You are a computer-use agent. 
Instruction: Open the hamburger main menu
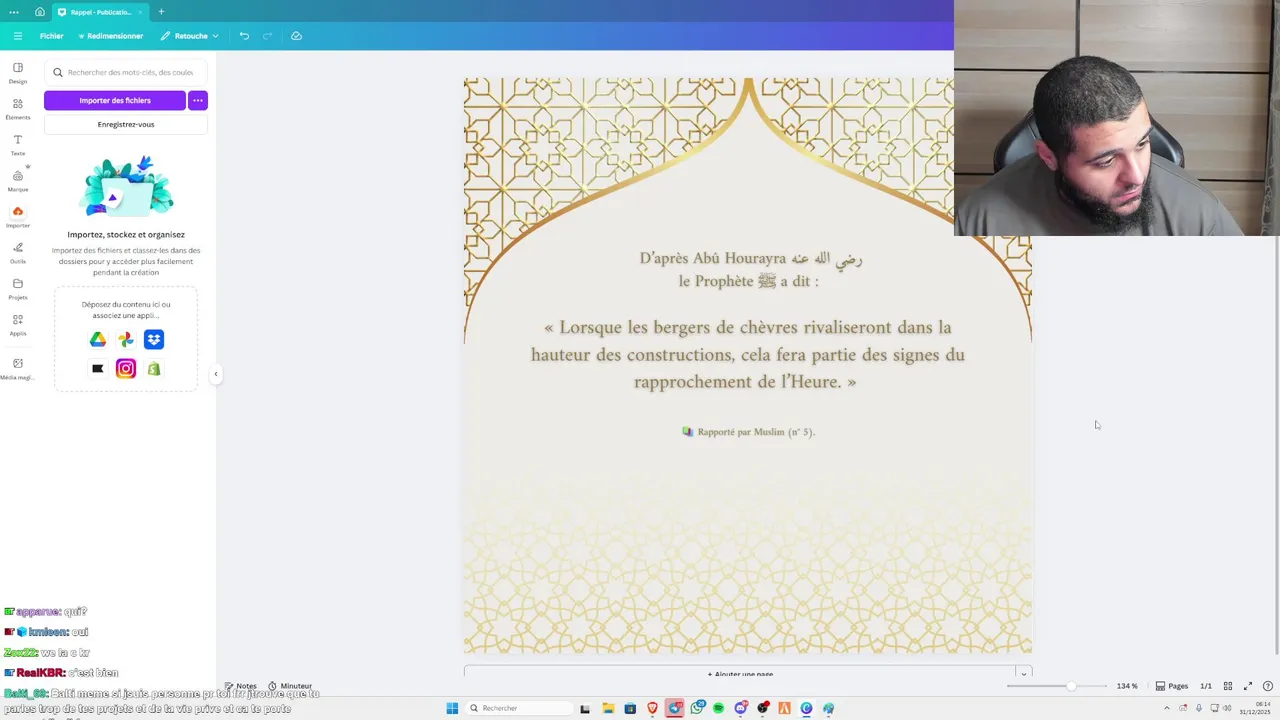[x=17, y=36]
